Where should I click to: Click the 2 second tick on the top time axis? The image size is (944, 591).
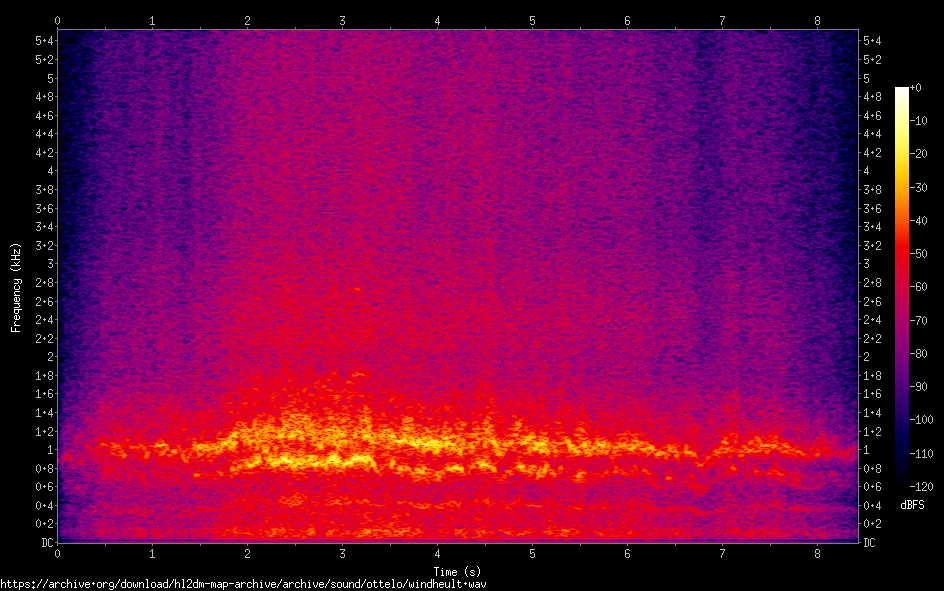[x=247, y=20]
